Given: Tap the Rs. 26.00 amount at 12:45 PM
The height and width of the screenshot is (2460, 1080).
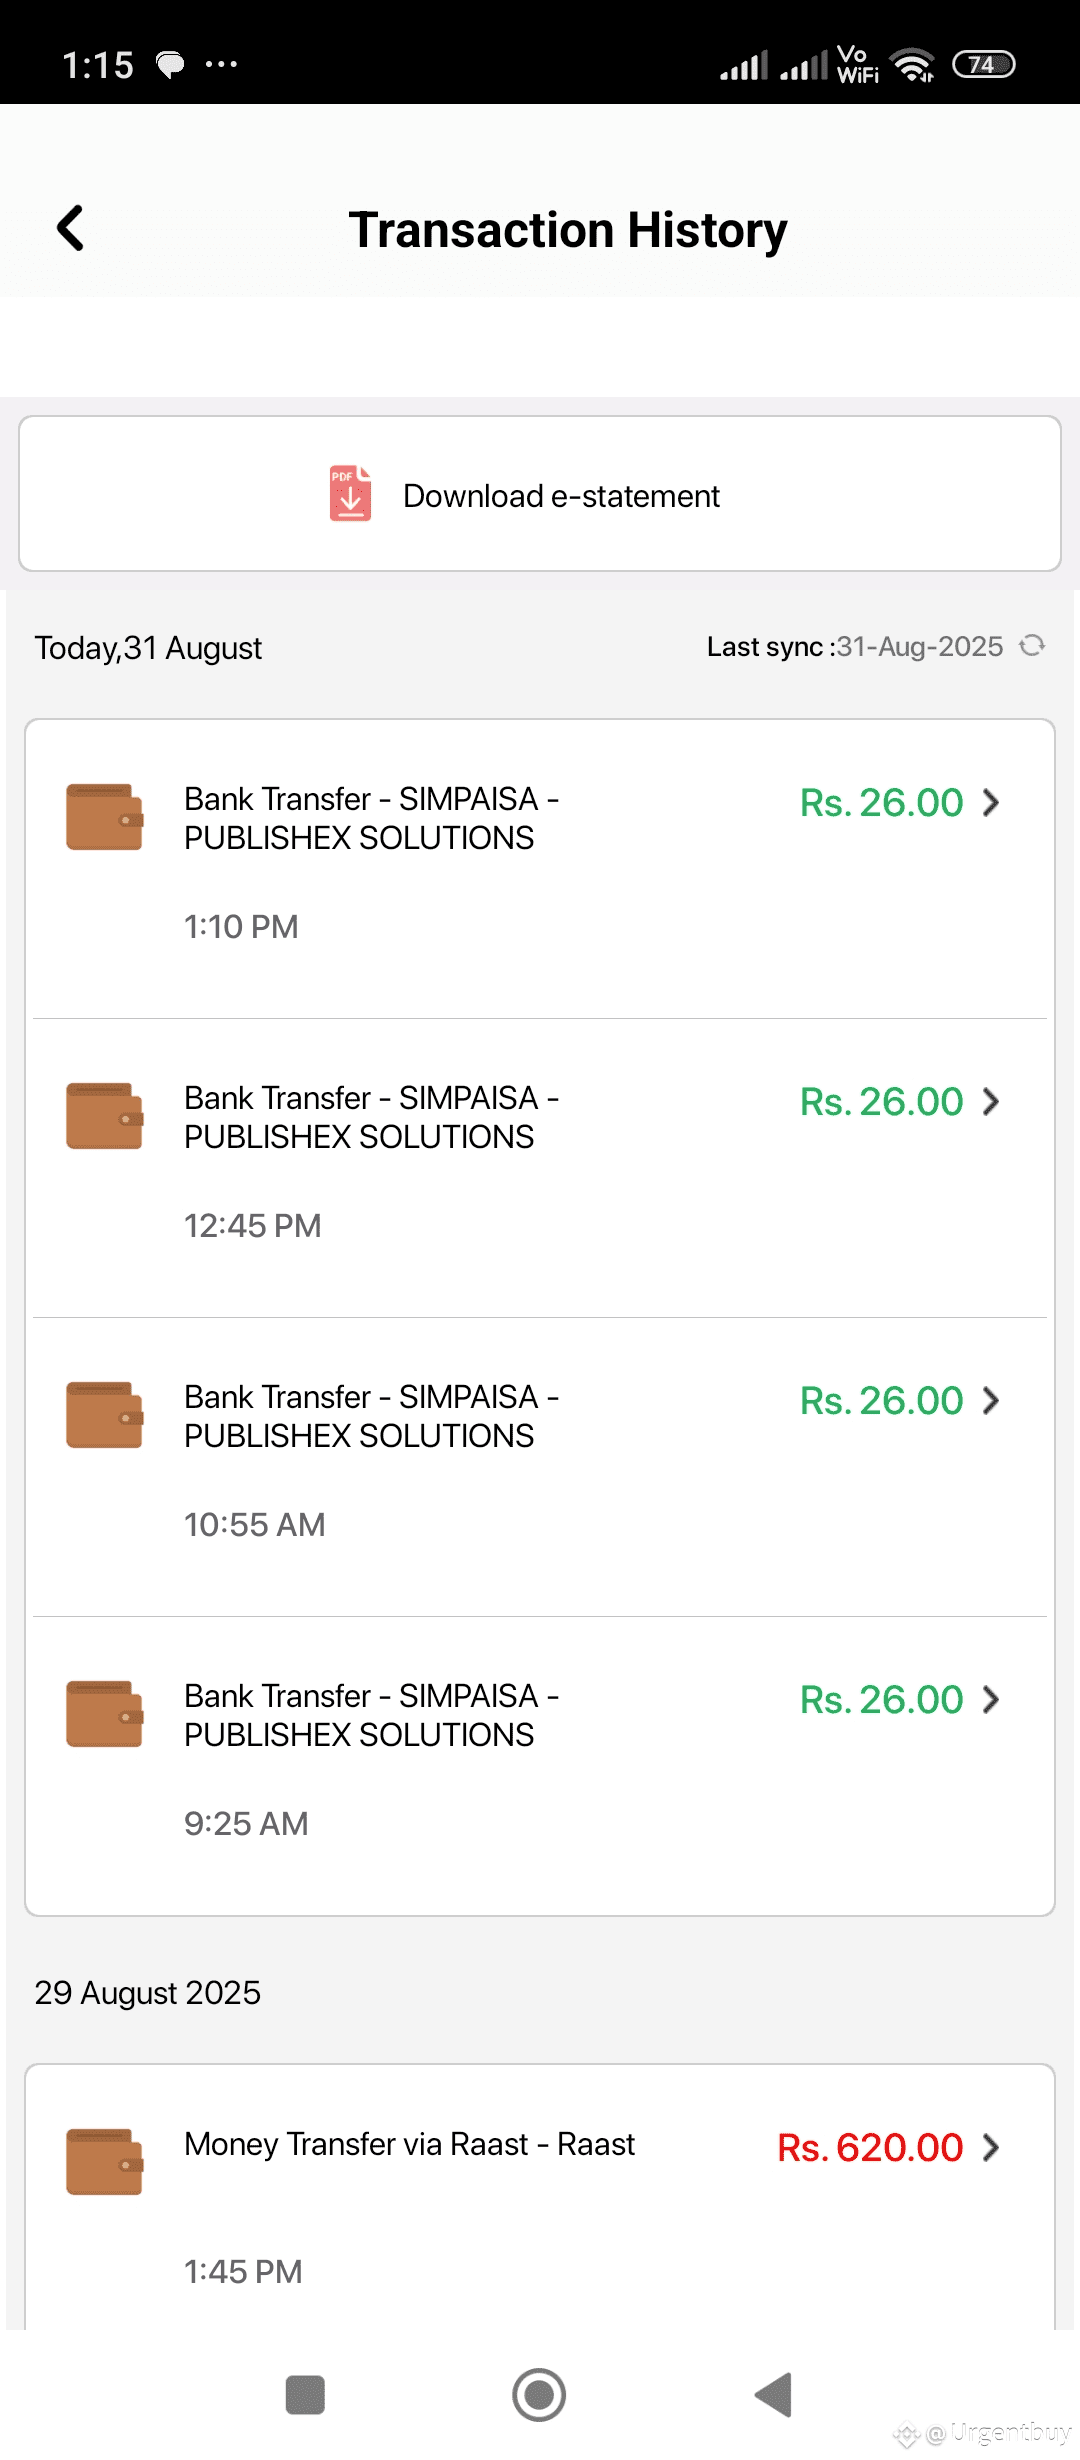Looking at the screenshot, I should [881, 1101].
